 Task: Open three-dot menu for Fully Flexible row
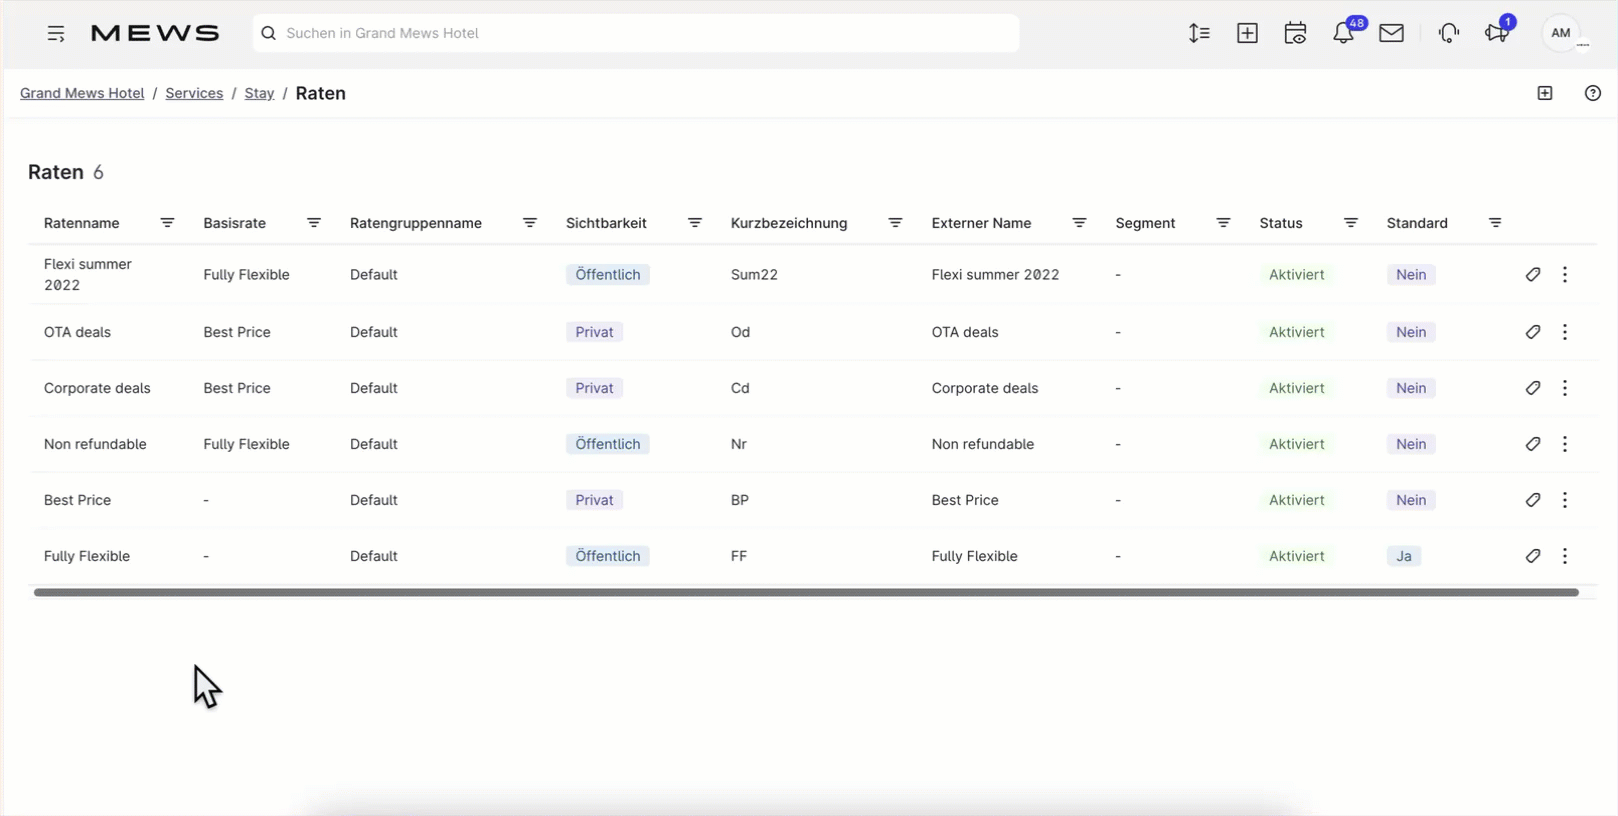click(x=1564, y=556)
